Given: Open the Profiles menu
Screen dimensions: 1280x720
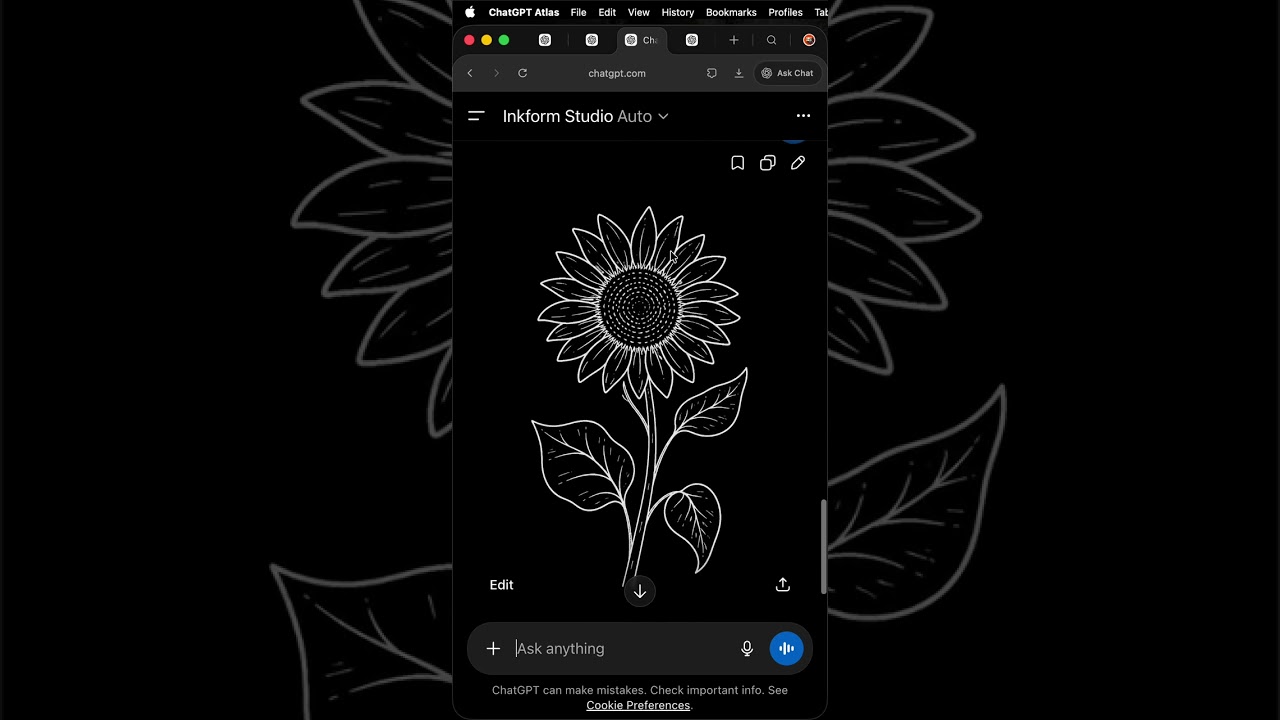Looking at the screenshot, I should pyautogui.click(x=785, y=12).
